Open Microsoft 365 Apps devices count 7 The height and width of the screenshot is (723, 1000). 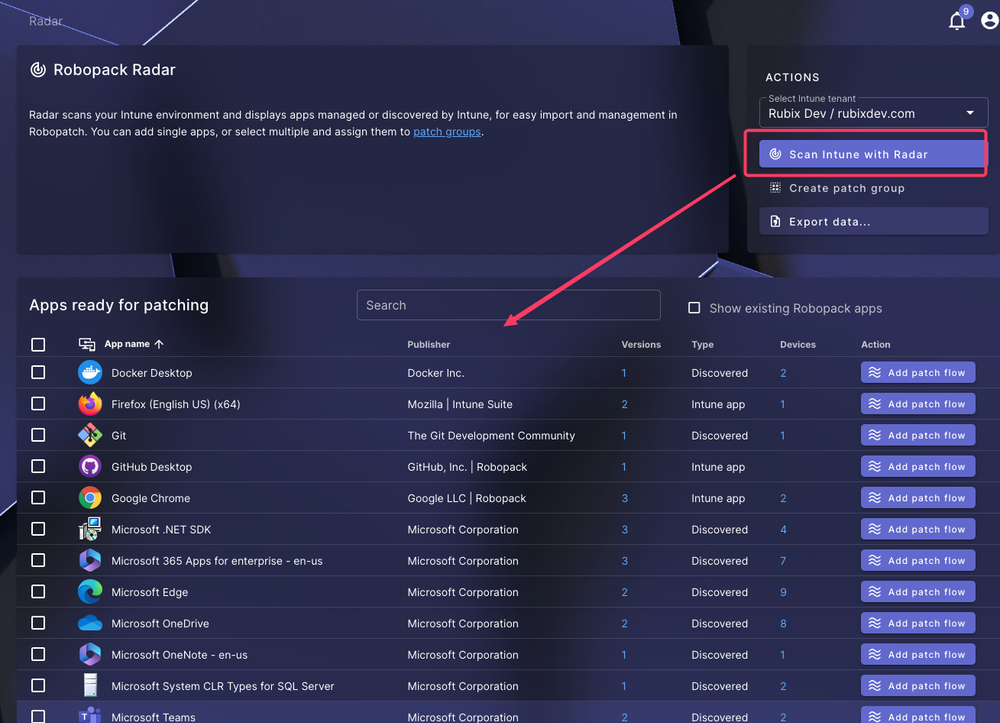click(x=783, y=560)
